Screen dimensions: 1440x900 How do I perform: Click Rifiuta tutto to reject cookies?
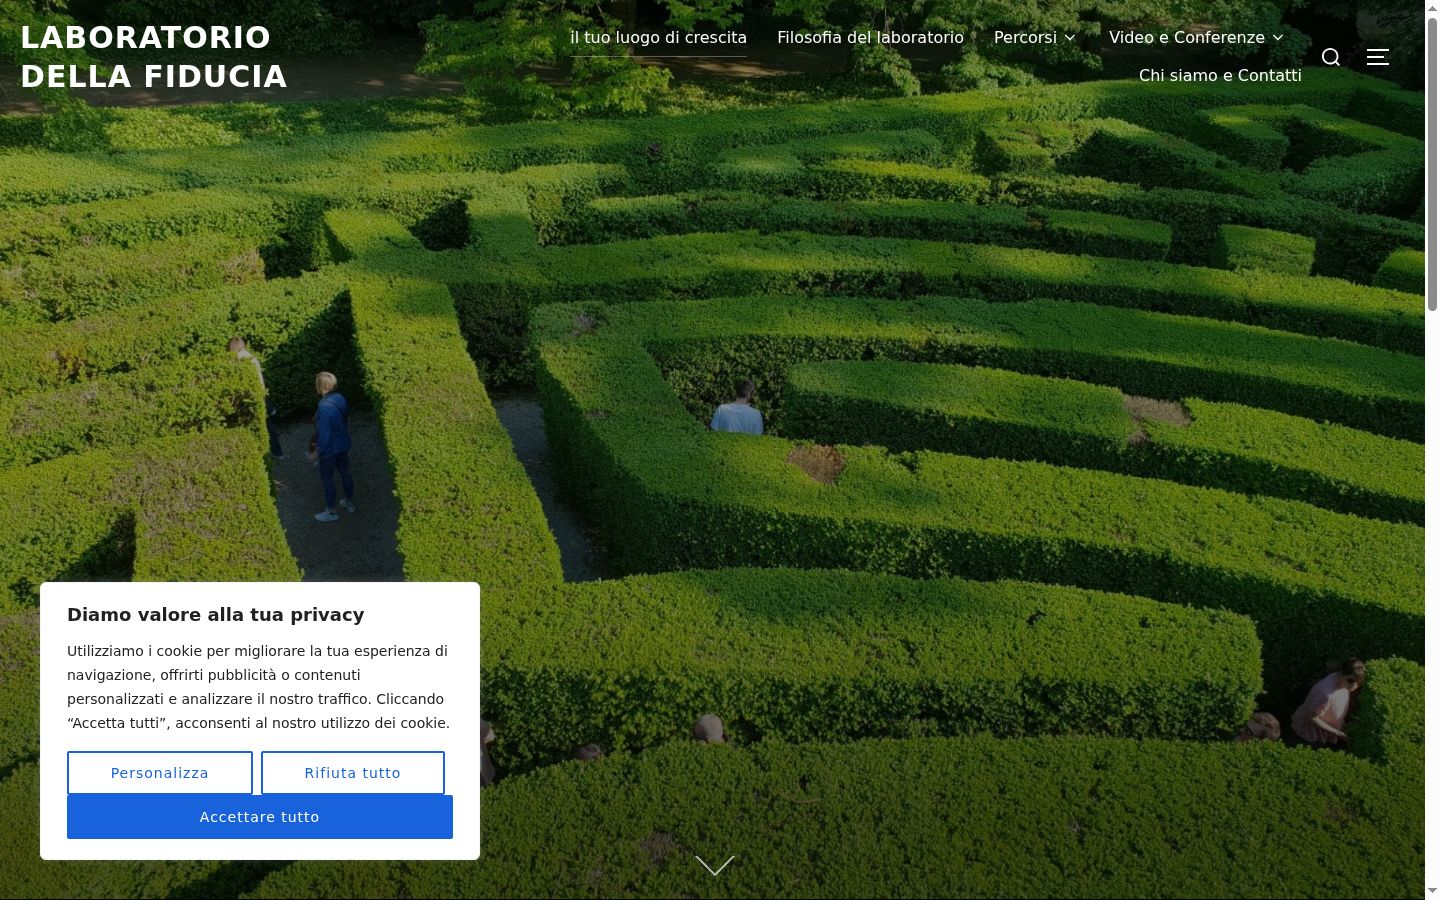tap(353, 773)
